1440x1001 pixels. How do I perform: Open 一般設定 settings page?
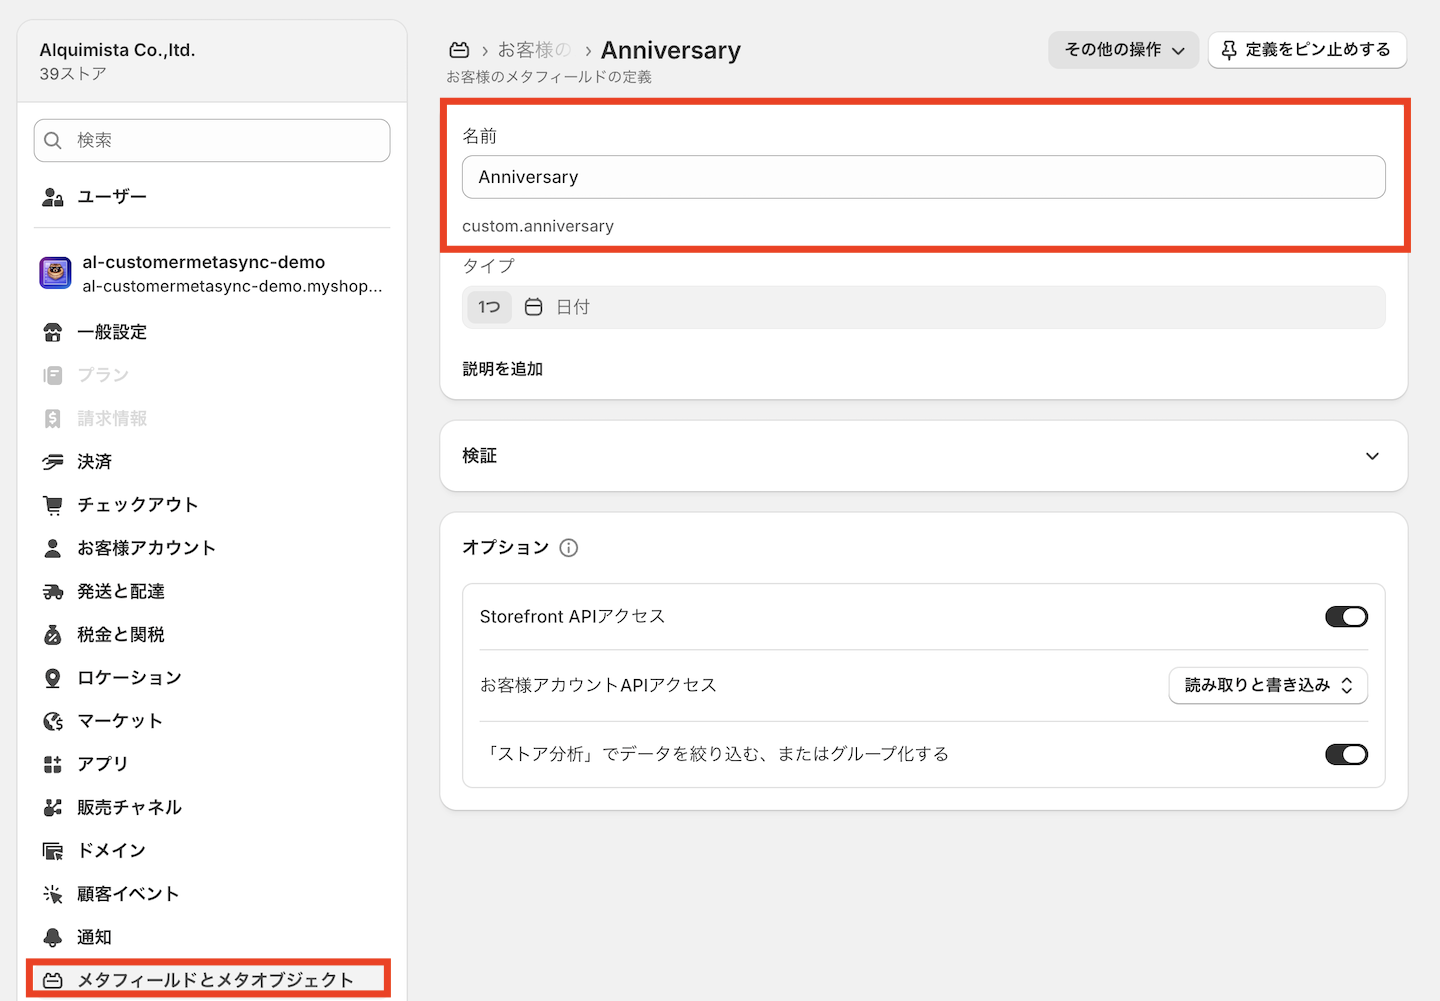pos(212,332)
